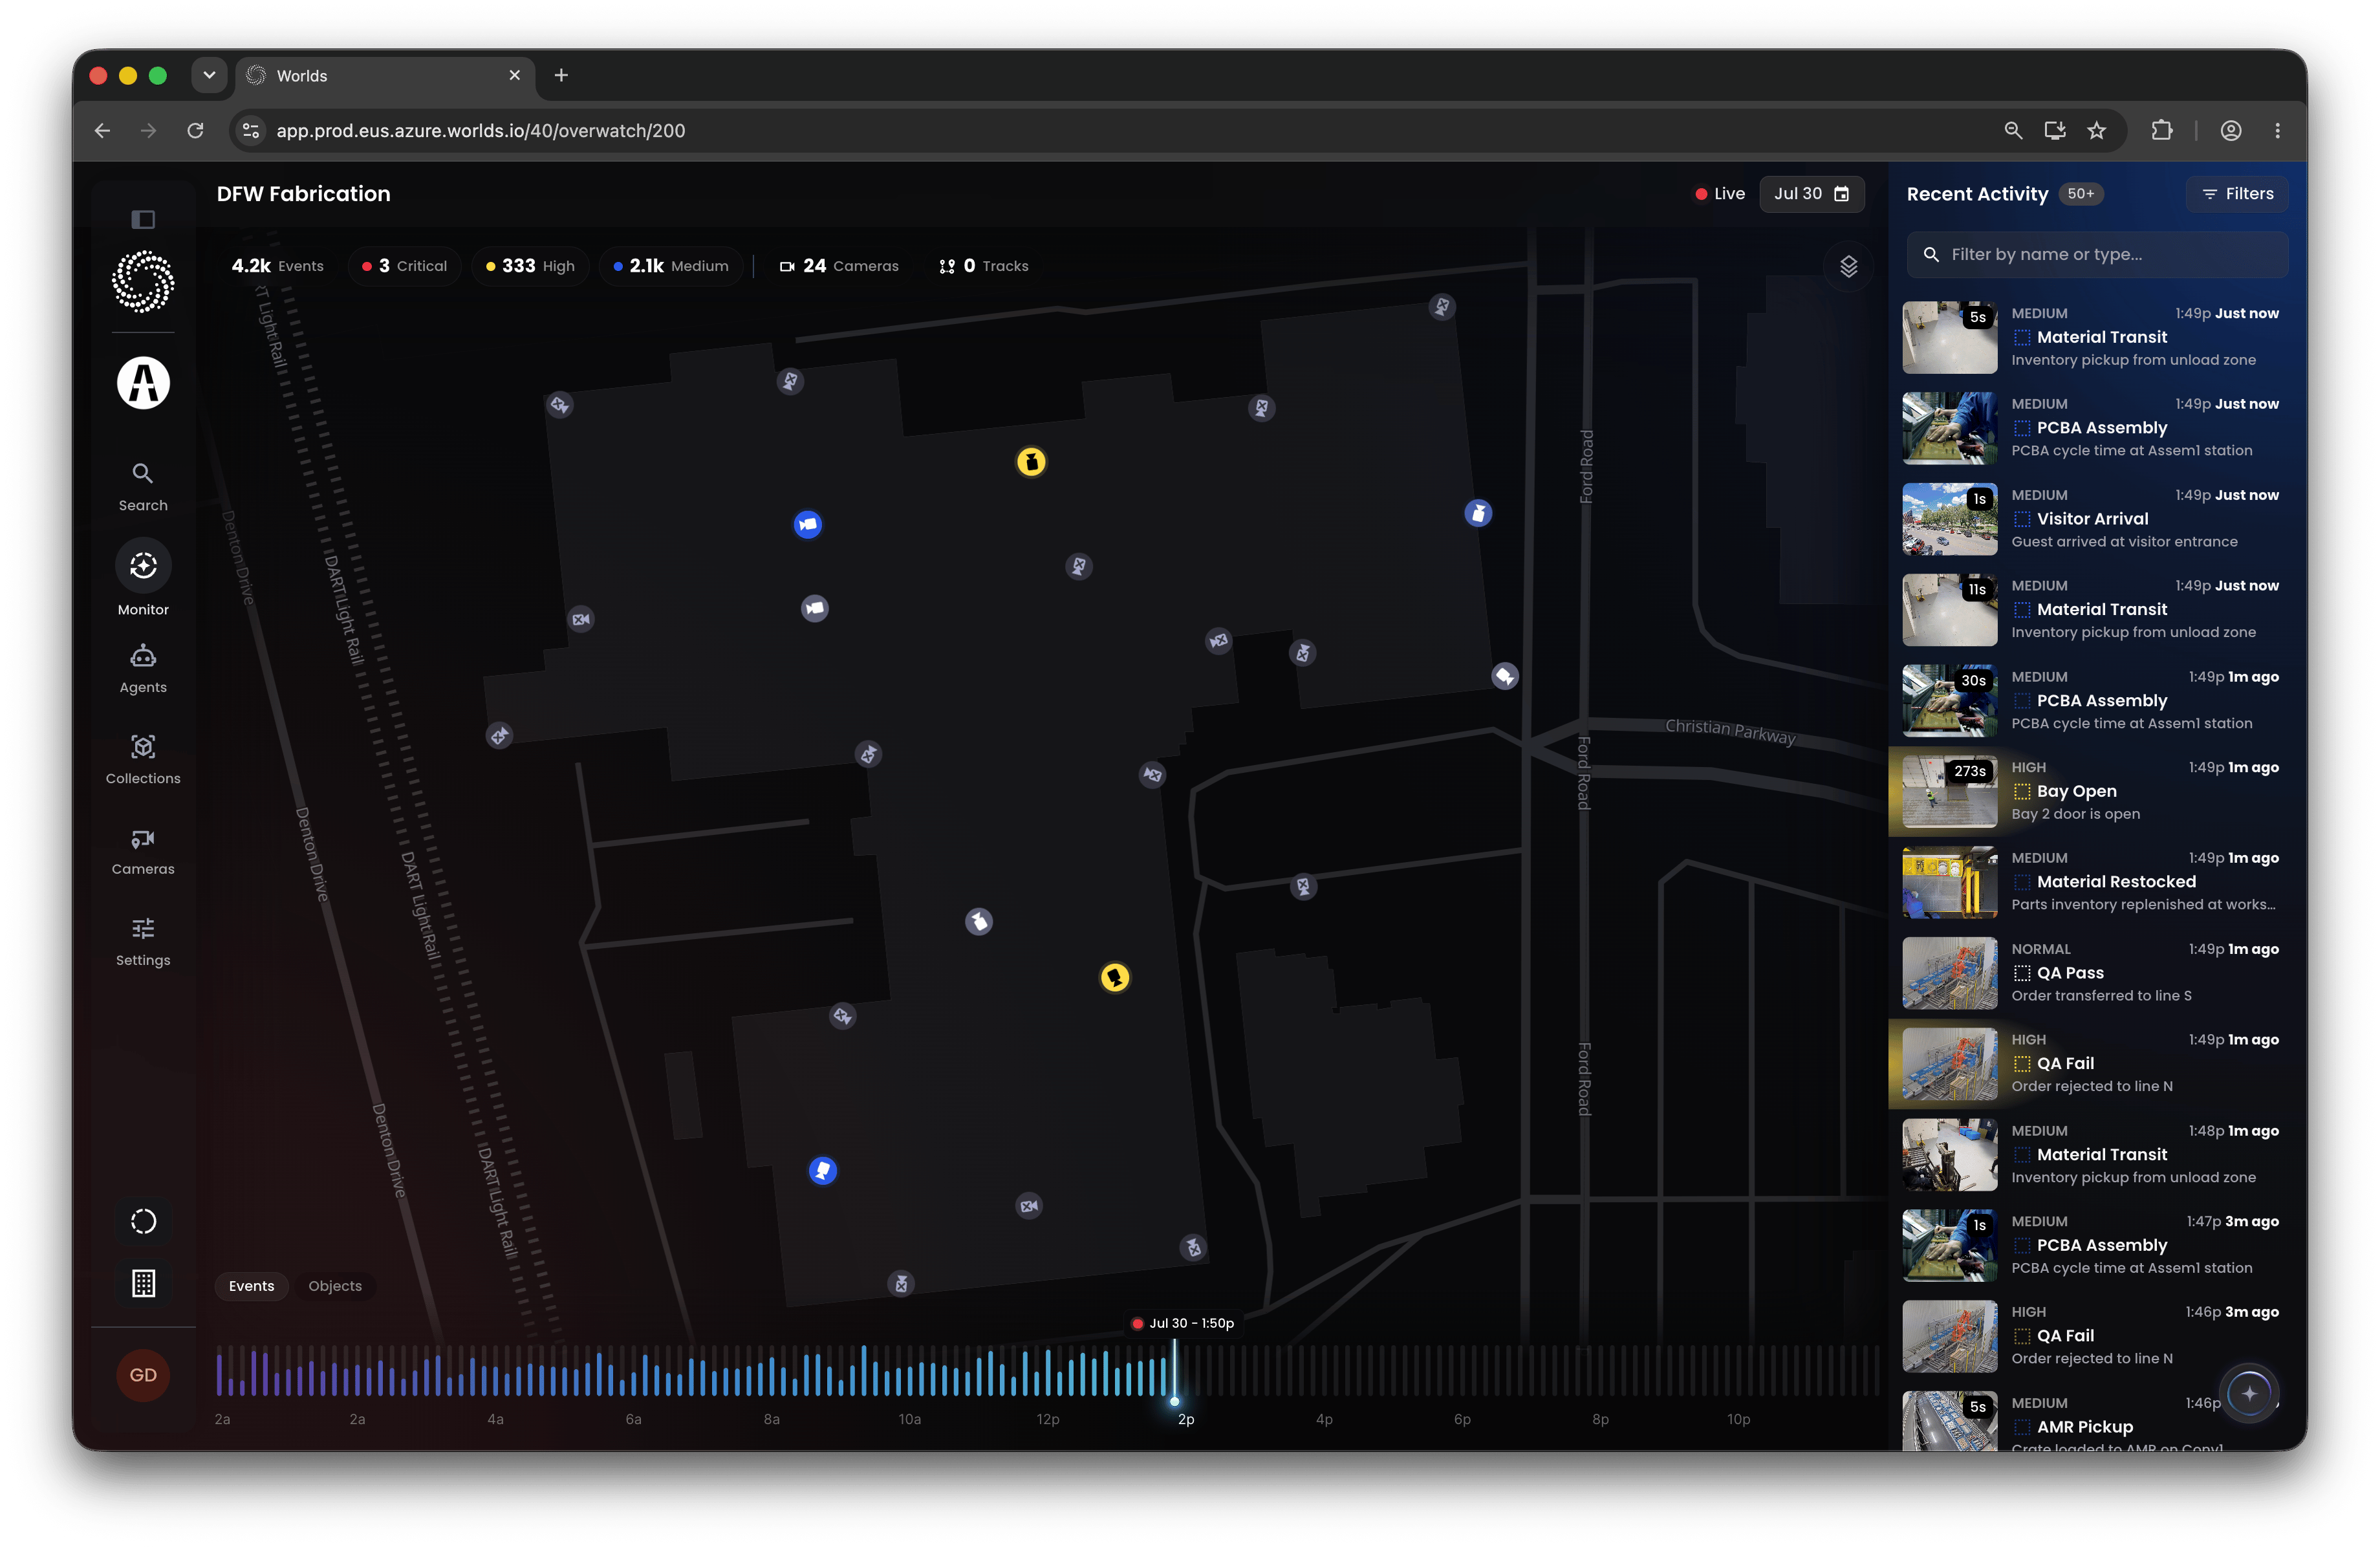The height and width of the screenshot is (1547, 2380).
Task: Open the Jul 30 date picker
Action: [x=1811, y=194]
